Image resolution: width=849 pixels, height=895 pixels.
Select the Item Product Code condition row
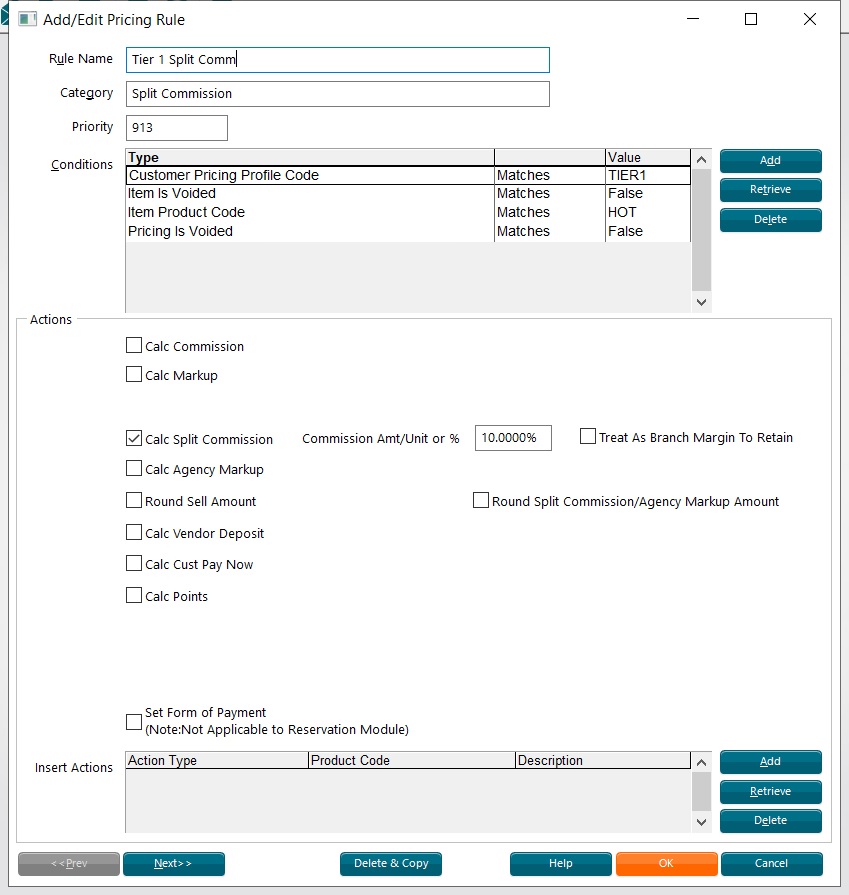pos(408,212)
